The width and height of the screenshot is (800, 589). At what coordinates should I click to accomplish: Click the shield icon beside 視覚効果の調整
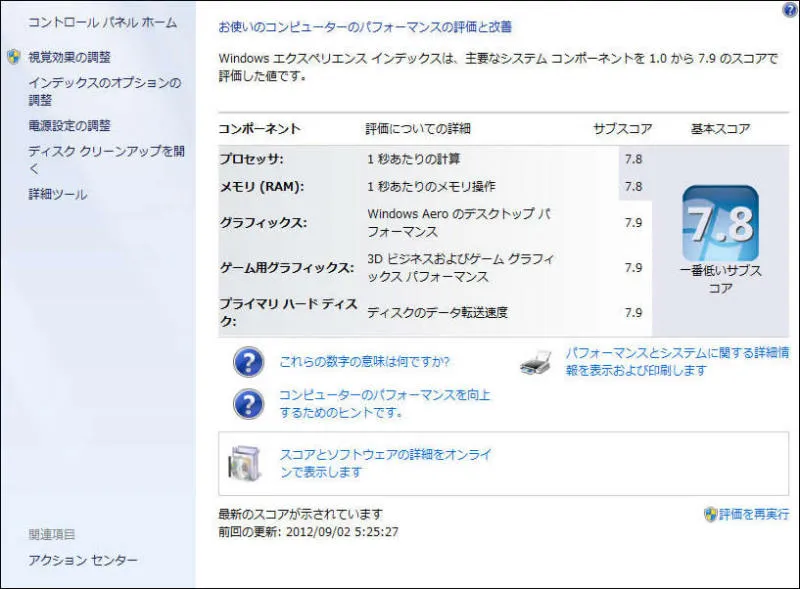click(x=14, y=57)
